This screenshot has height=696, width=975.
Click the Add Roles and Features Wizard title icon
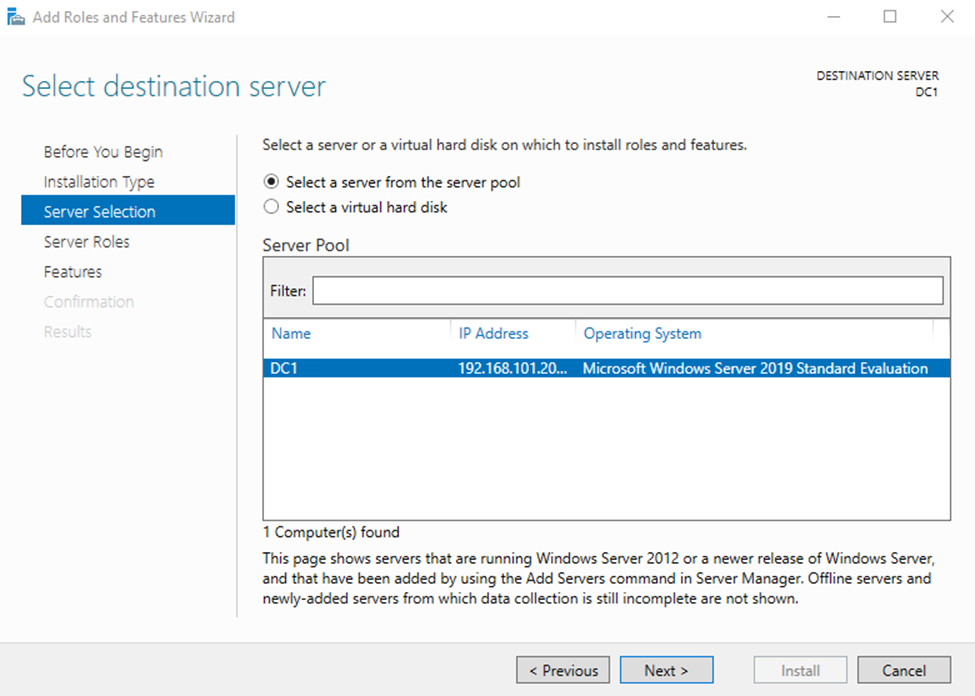pyautogui.click(x=16, y=17)
